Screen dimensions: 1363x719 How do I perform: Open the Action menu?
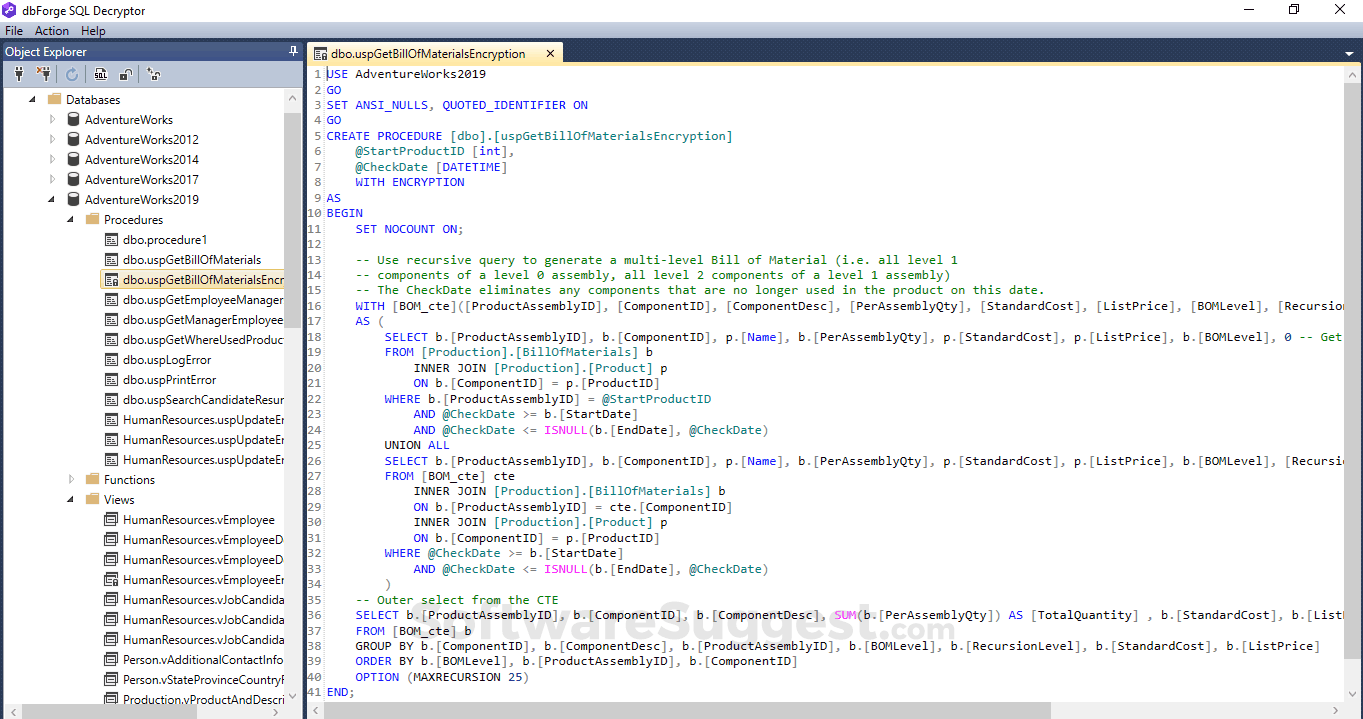pos(52,31)
